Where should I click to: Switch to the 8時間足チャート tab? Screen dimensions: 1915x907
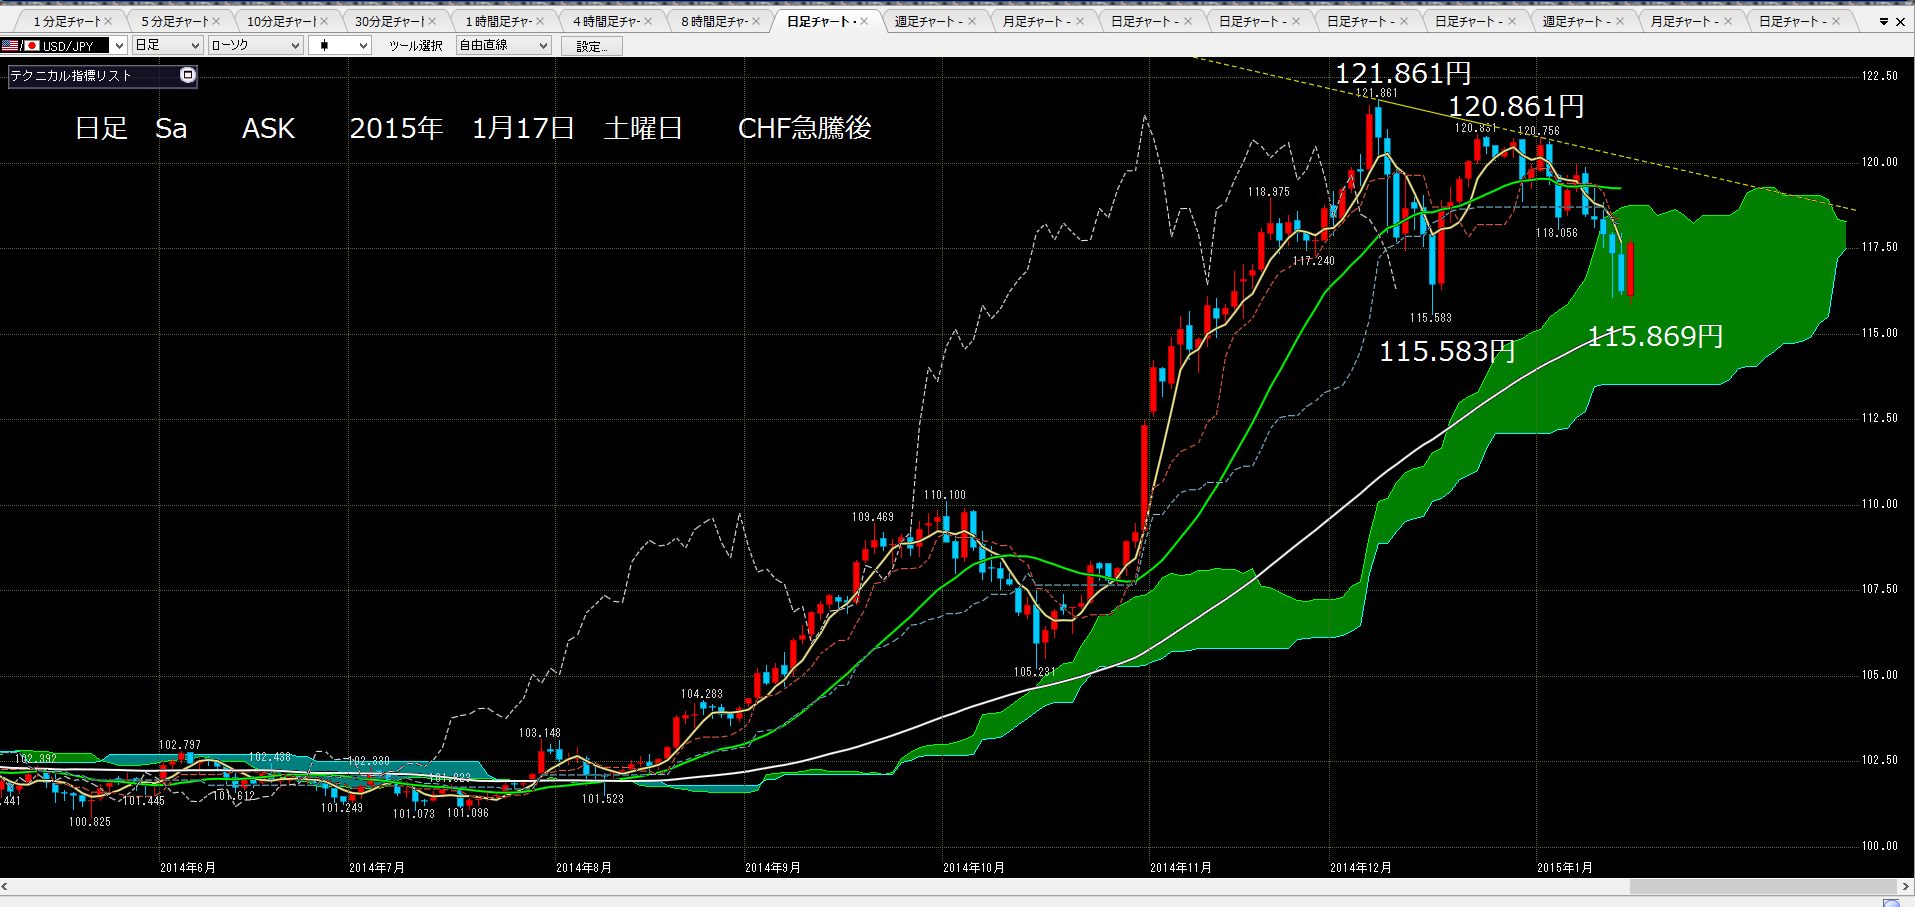click(x=714, y=21)
